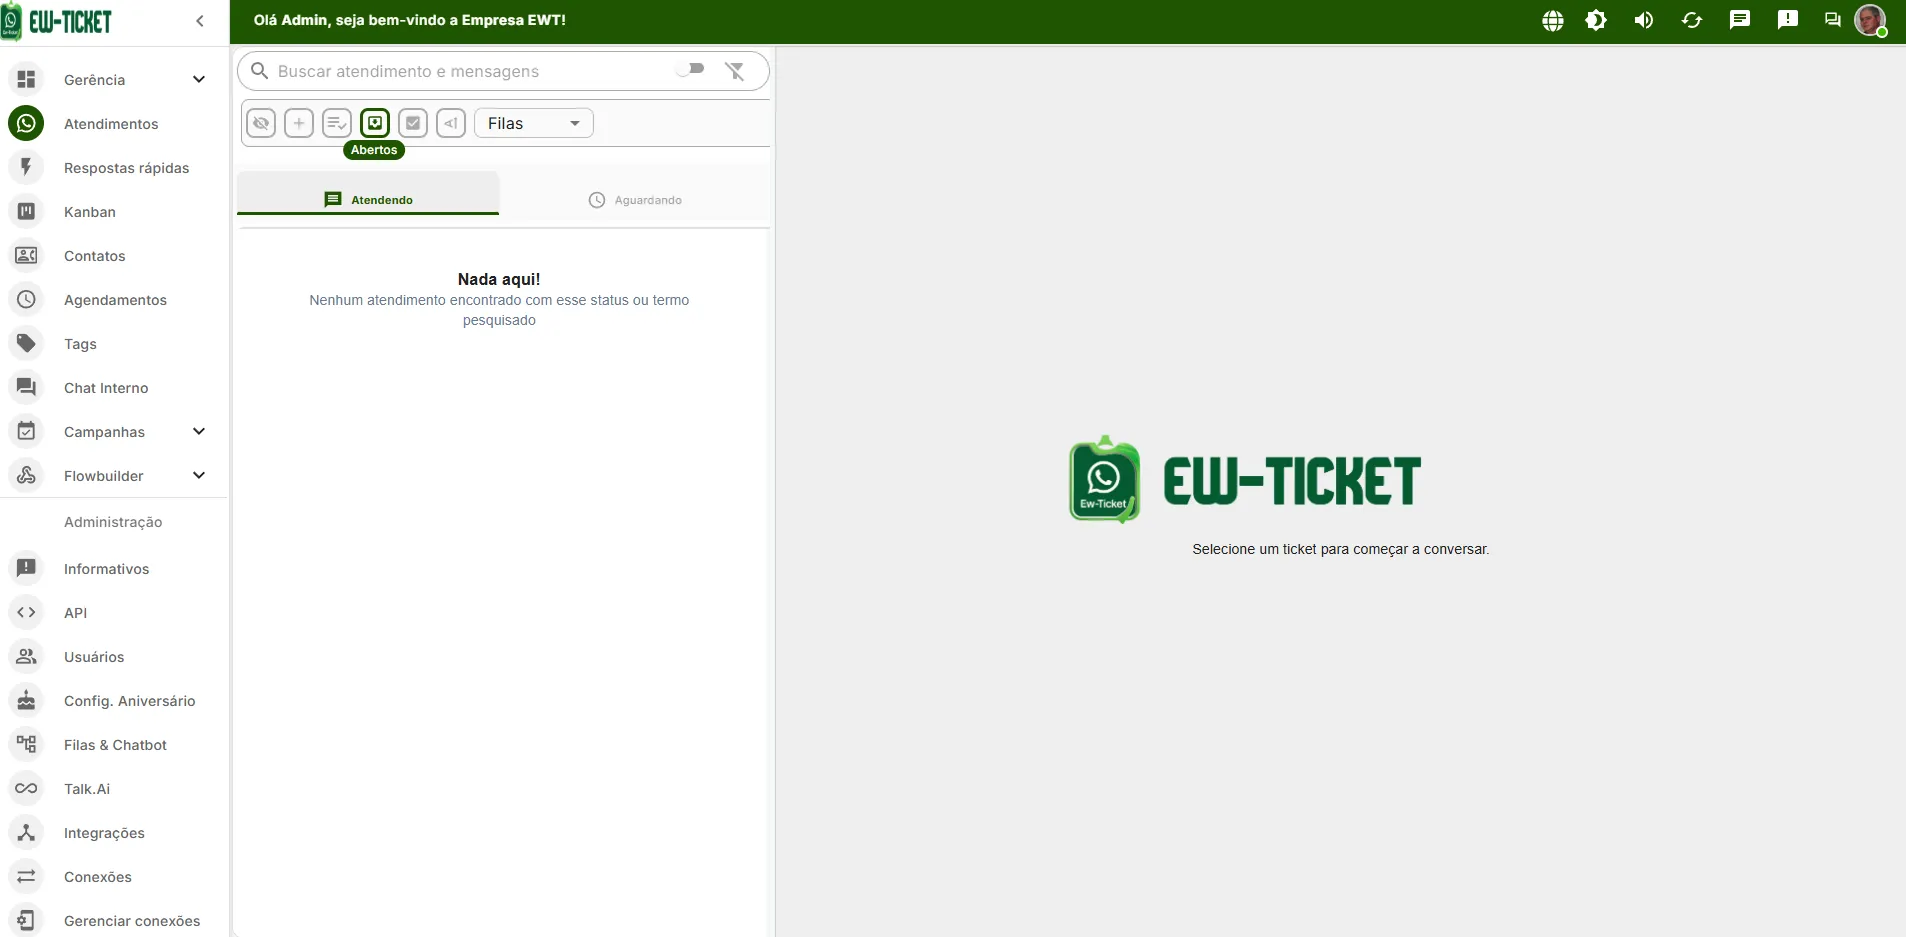
Task: Create new ticket with plus button
Action: [299, 123]
